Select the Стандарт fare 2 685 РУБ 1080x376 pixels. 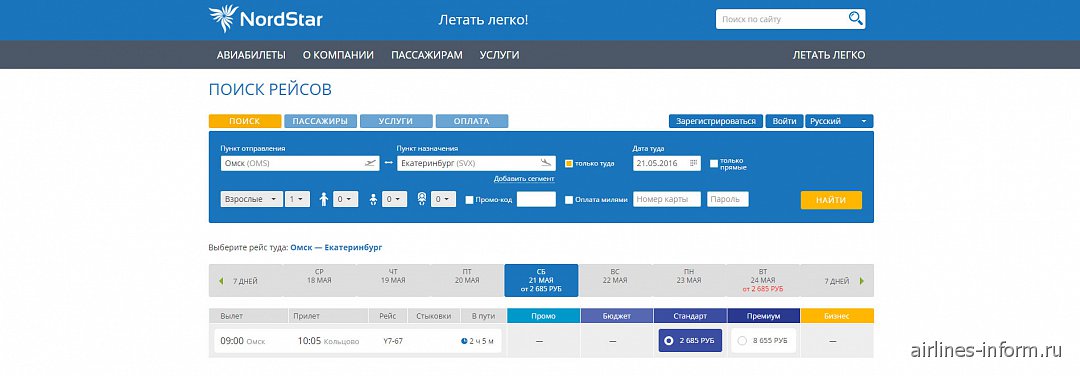pos(690,340)
